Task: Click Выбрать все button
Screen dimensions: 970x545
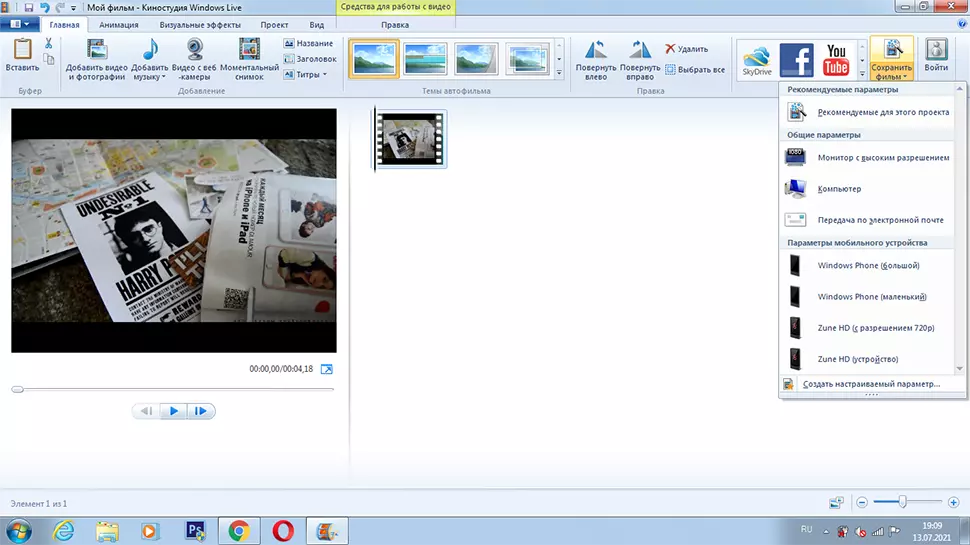Action: tap(694, 70)
